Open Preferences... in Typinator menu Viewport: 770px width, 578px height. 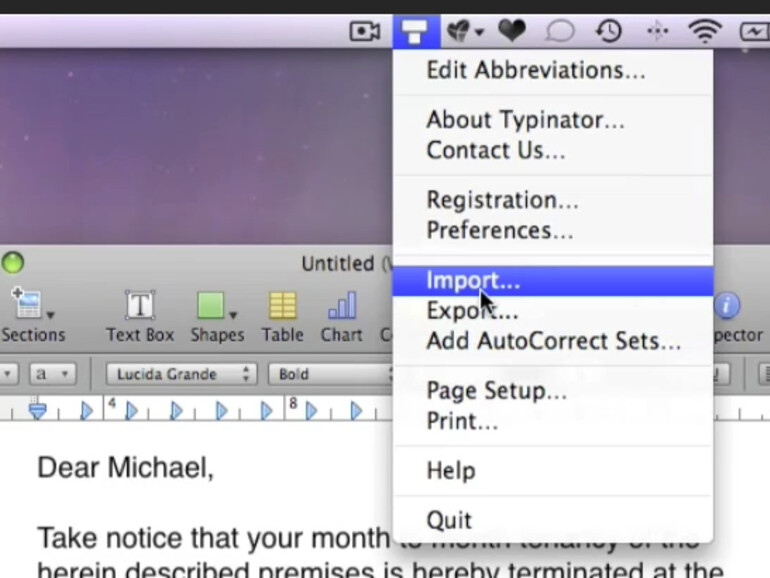click(x=553, y=230)
